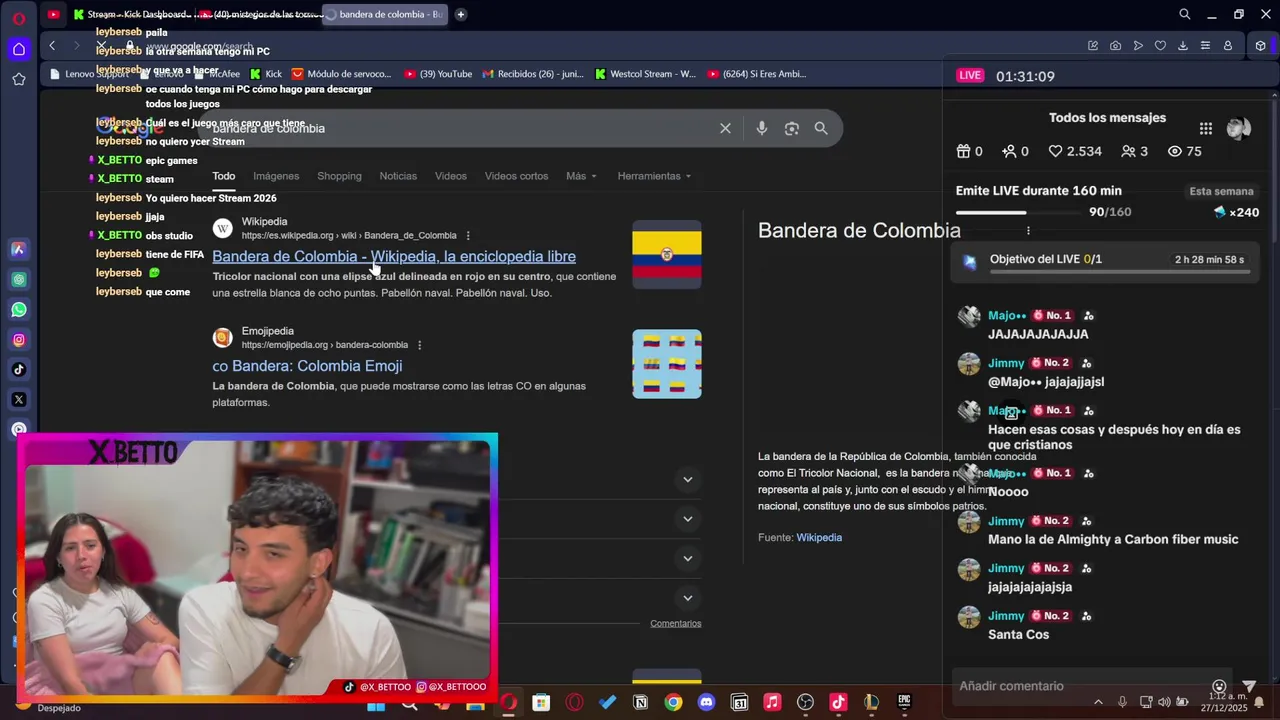The width and height of the screenshot is (1280, 720).
Task: Open Colombia flag thumbnail of Wikipedia result
Action: click(x=667, y=254)
